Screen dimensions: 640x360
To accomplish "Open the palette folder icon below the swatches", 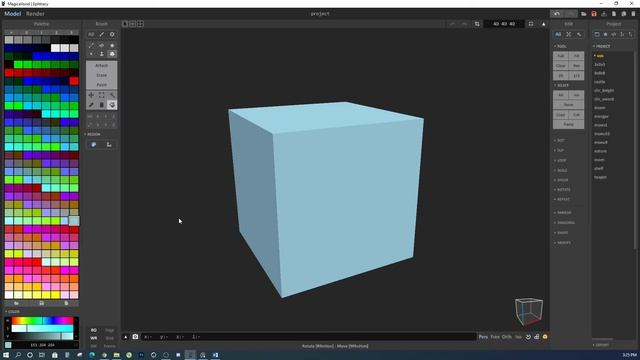I will click(16, 303).
